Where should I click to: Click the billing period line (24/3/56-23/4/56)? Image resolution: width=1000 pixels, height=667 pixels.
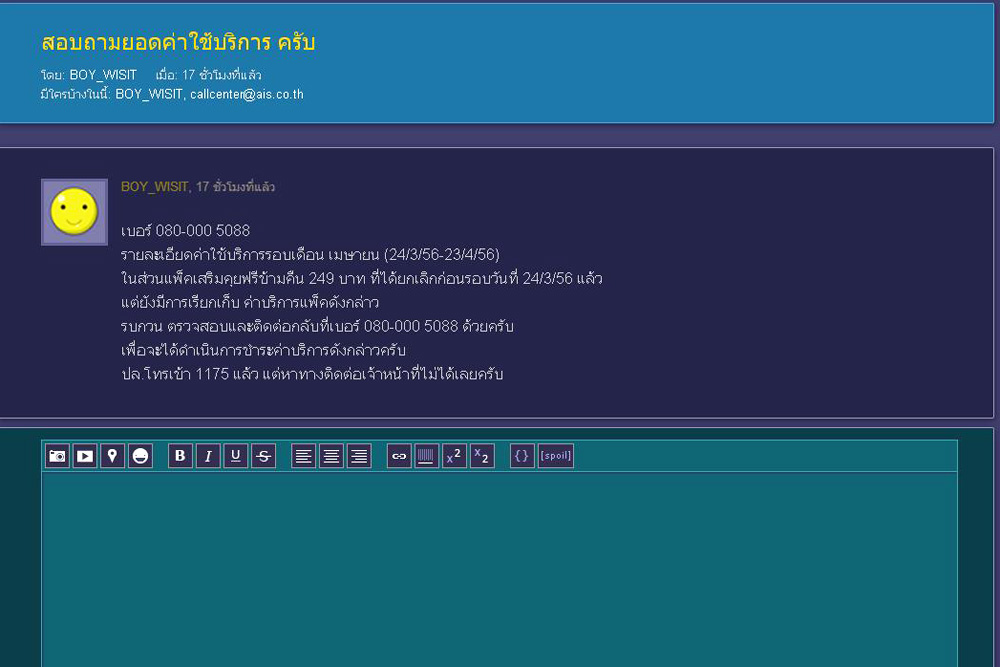coord(310,254)
